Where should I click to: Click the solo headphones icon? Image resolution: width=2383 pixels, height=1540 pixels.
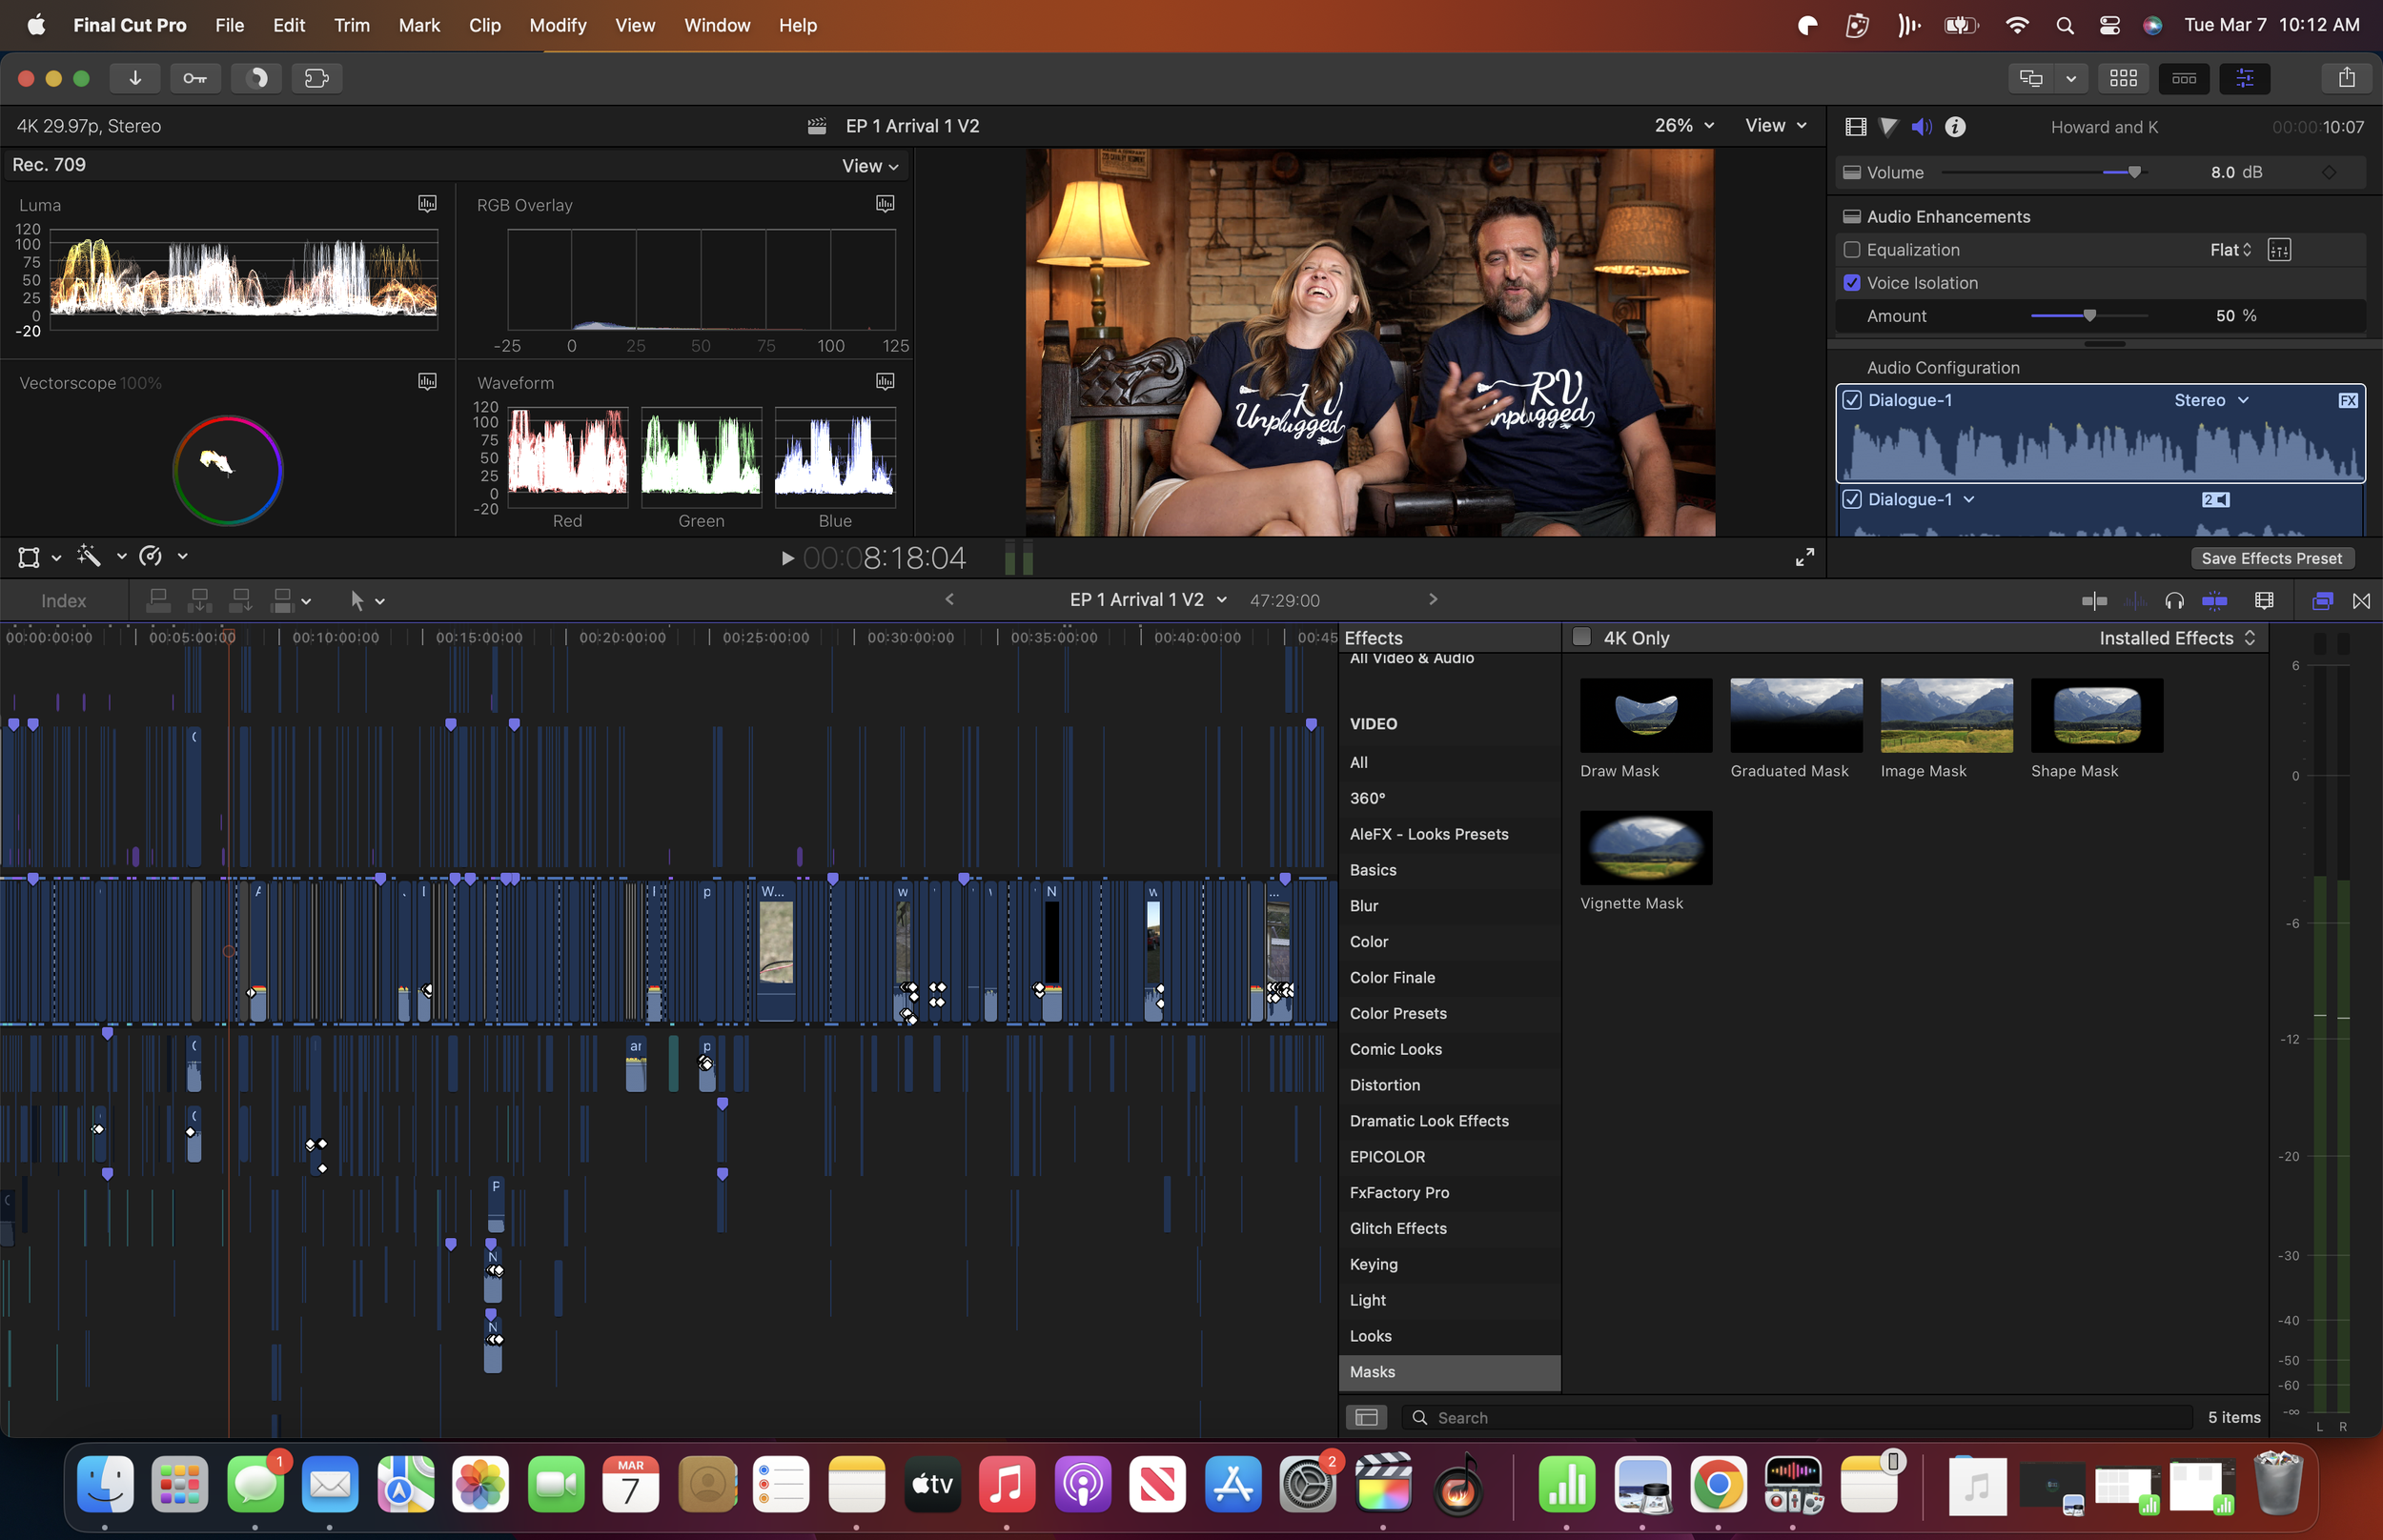[2174, 601]
